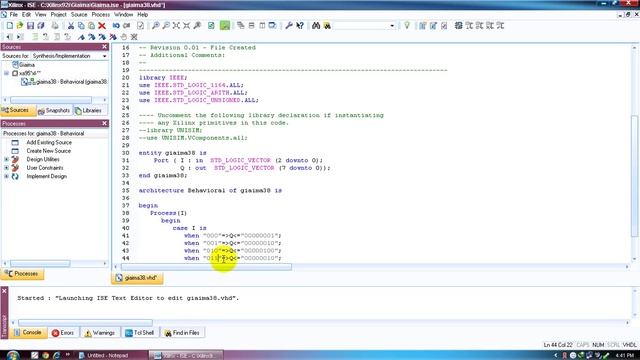Click the Zoom to Full View icon

[x=176, y=26]
